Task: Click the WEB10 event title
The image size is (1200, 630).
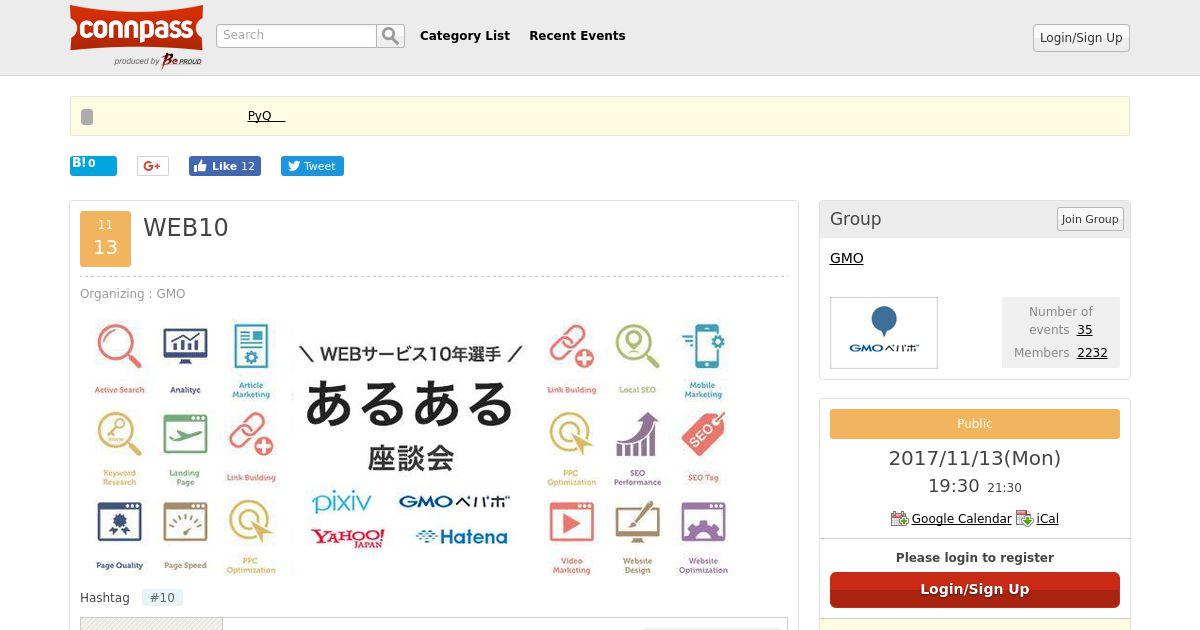Action: pyautogui.click(x=186, y=228)
